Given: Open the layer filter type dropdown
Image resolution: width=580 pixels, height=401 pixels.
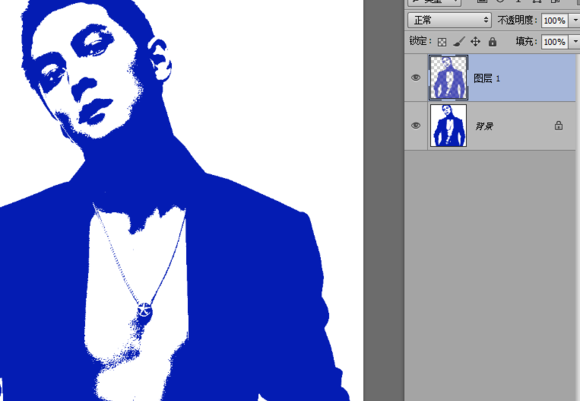Looking at the screenshot, I should [434, 2].
